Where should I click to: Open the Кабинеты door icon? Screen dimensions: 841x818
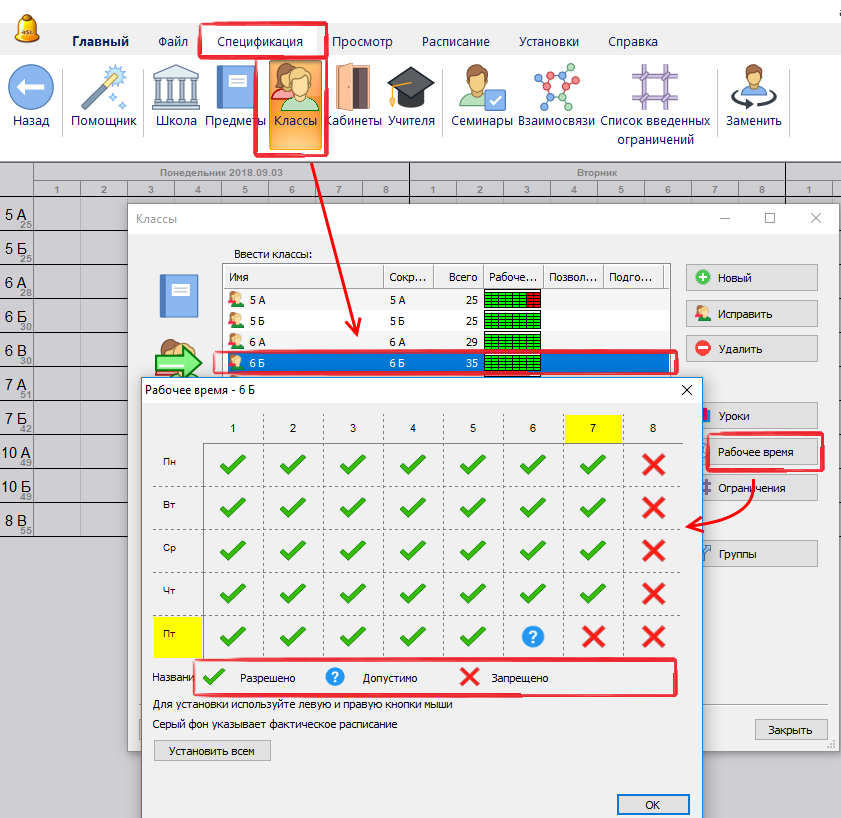353,88
